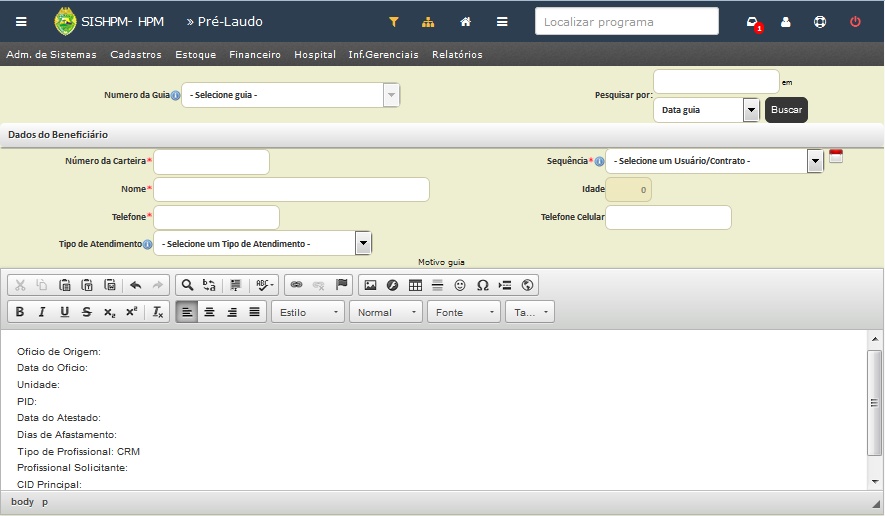
Task: Open the list menu icon beside home
Action: click(502, 22)
